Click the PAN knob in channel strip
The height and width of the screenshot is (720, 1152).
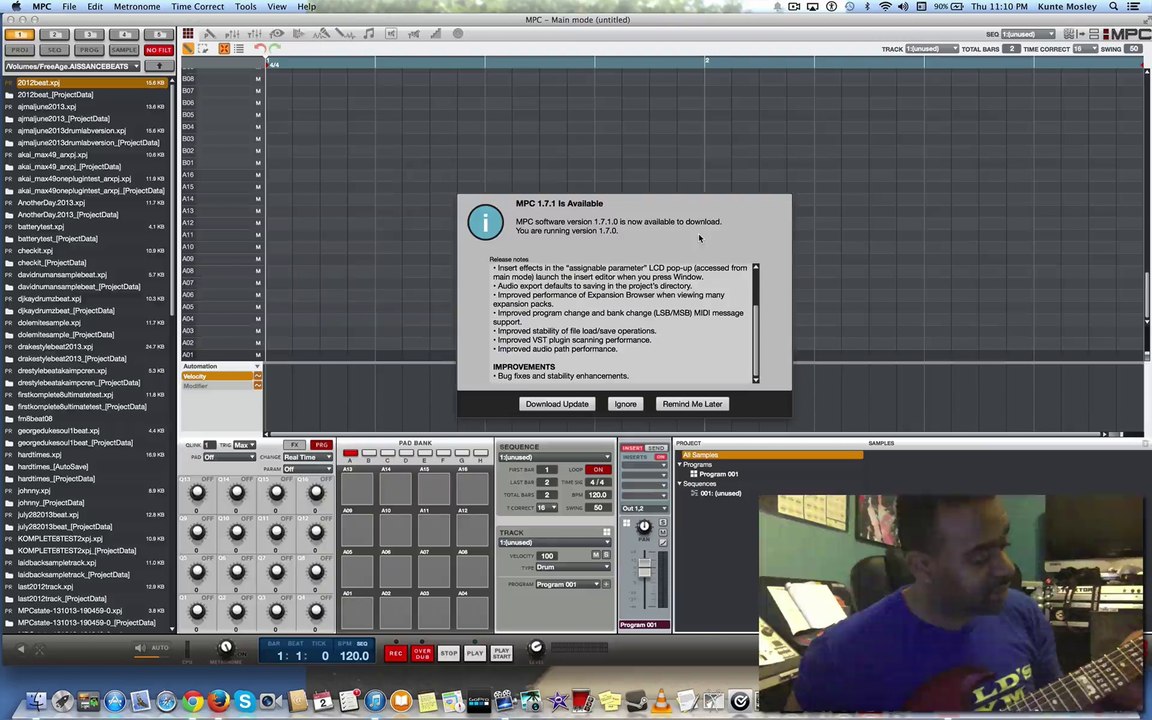(644, 526)
